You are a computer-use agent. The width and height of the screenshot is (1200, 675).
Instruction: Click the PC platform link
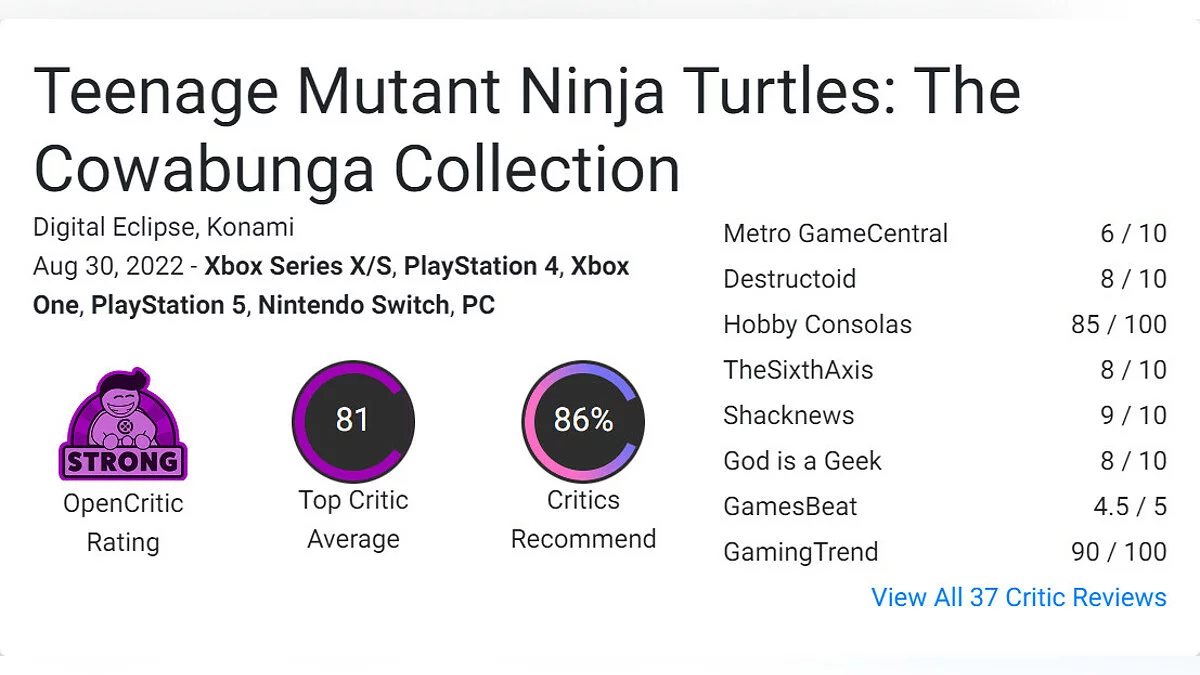(478, 305)
